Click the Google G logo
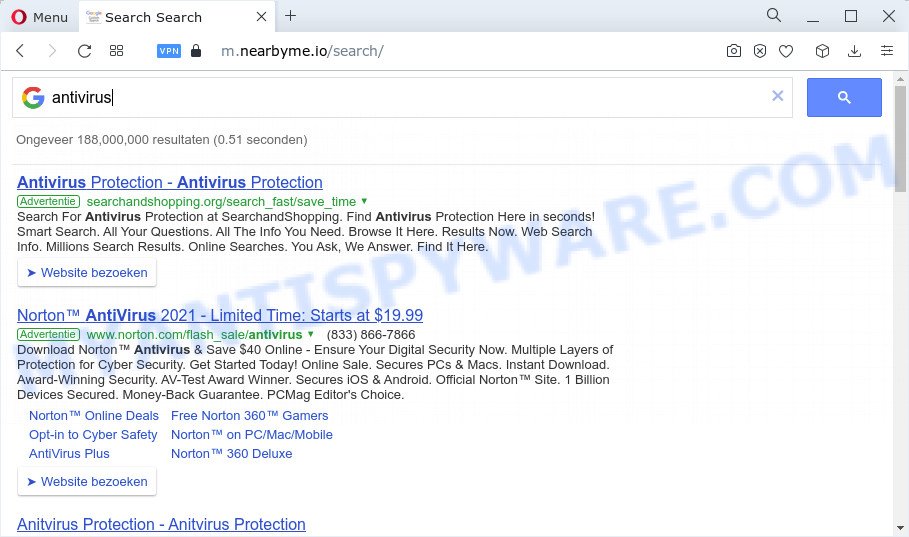 33,97
